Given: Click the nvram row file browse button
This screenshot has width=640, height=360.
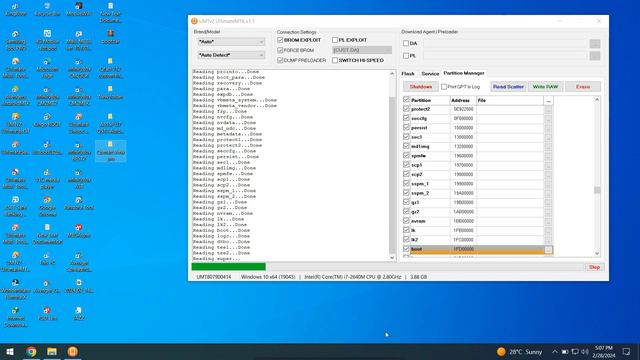Looking at the screenshot, I should pos(548,221).
